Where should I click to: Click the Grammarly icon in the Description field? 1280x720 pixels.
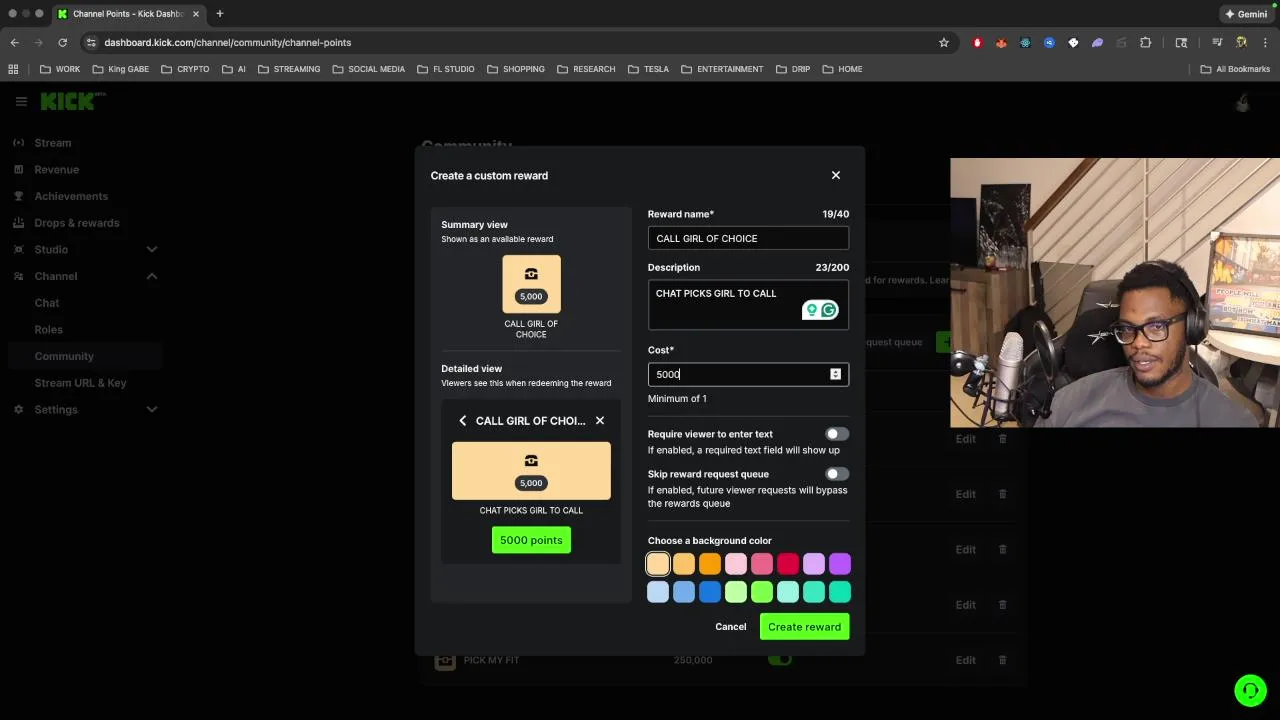(x=829, y=310)
